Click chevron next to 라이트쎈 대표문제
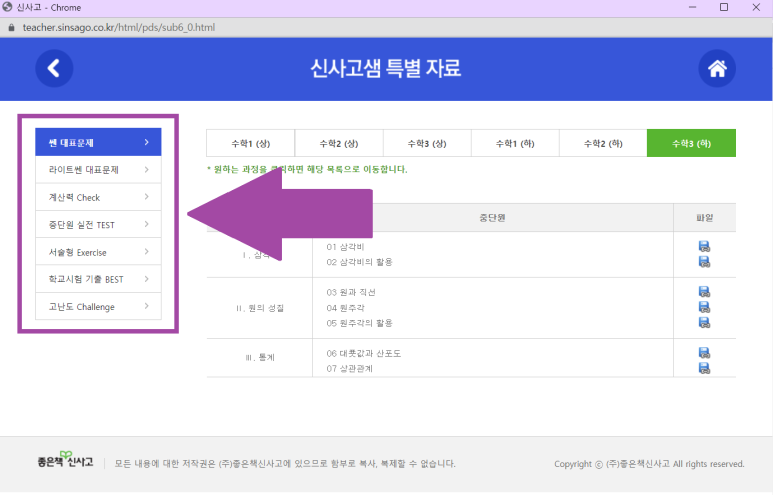The image size is (773, 495). [146, 170]
